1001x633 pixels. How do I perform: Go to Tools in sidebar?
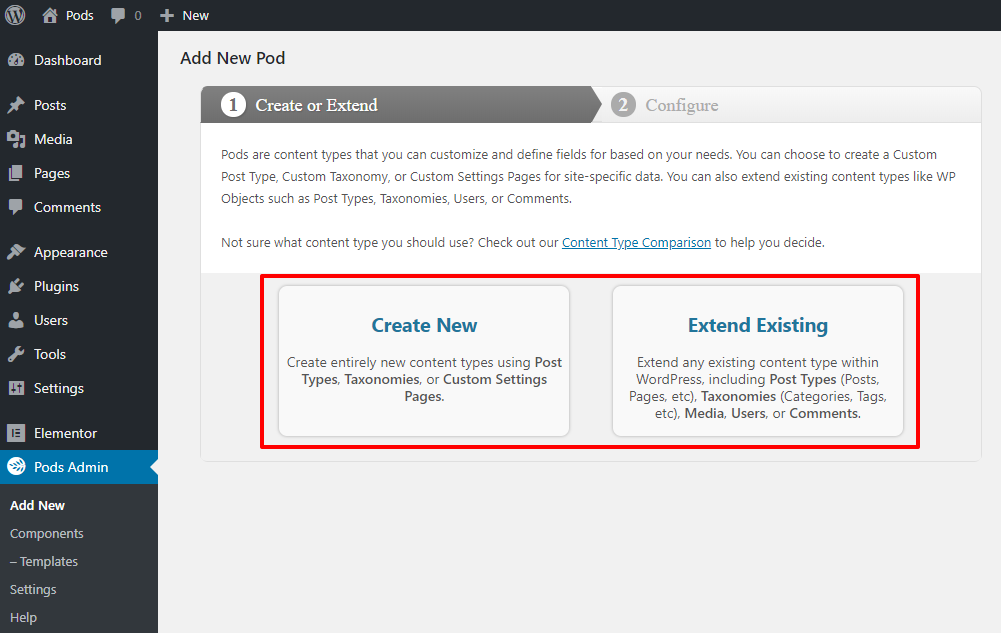coord(50,354)
